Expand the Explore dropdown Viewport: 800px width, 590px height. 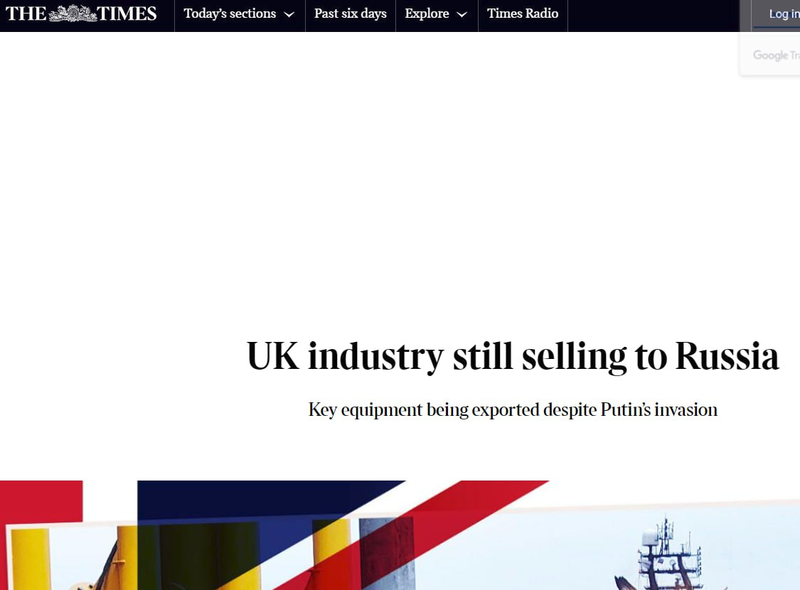click(436, 14)
